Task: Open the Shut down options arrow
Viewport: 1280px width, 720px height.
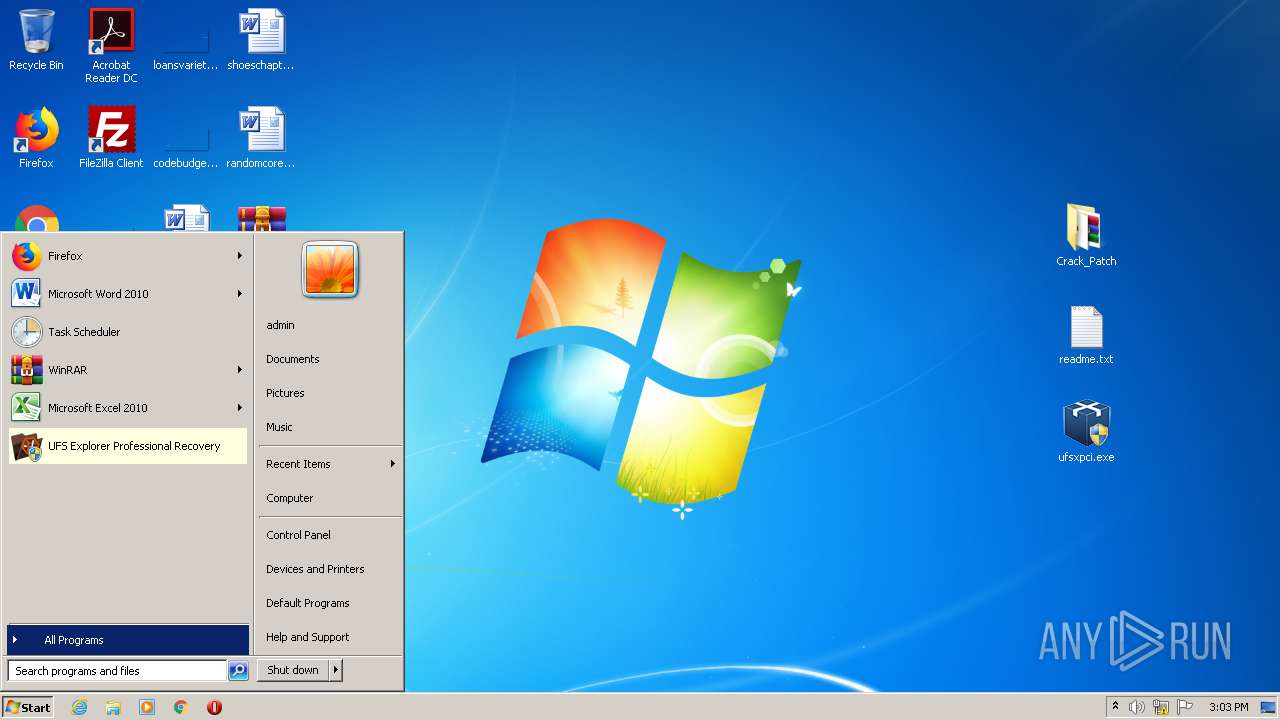Action: (336, 670)
